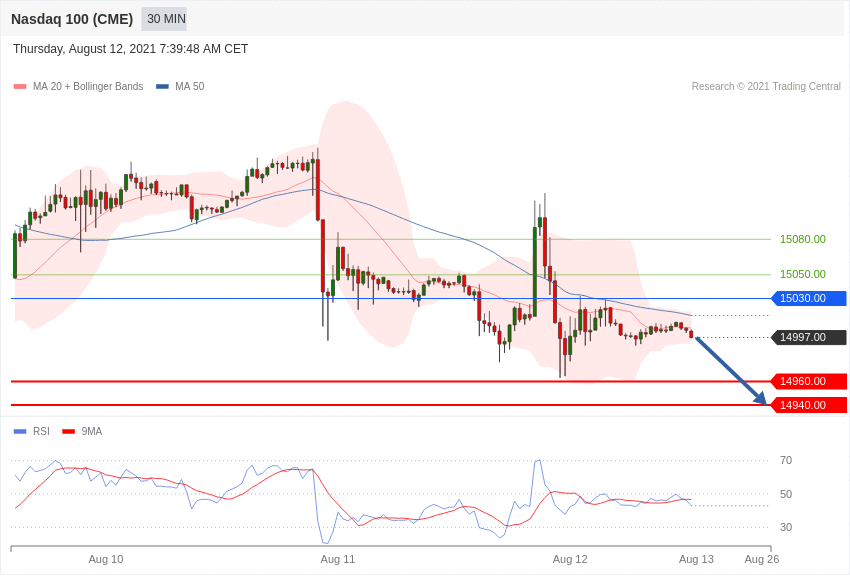Click the red 14940.00 support price tag

pos(808,405)
